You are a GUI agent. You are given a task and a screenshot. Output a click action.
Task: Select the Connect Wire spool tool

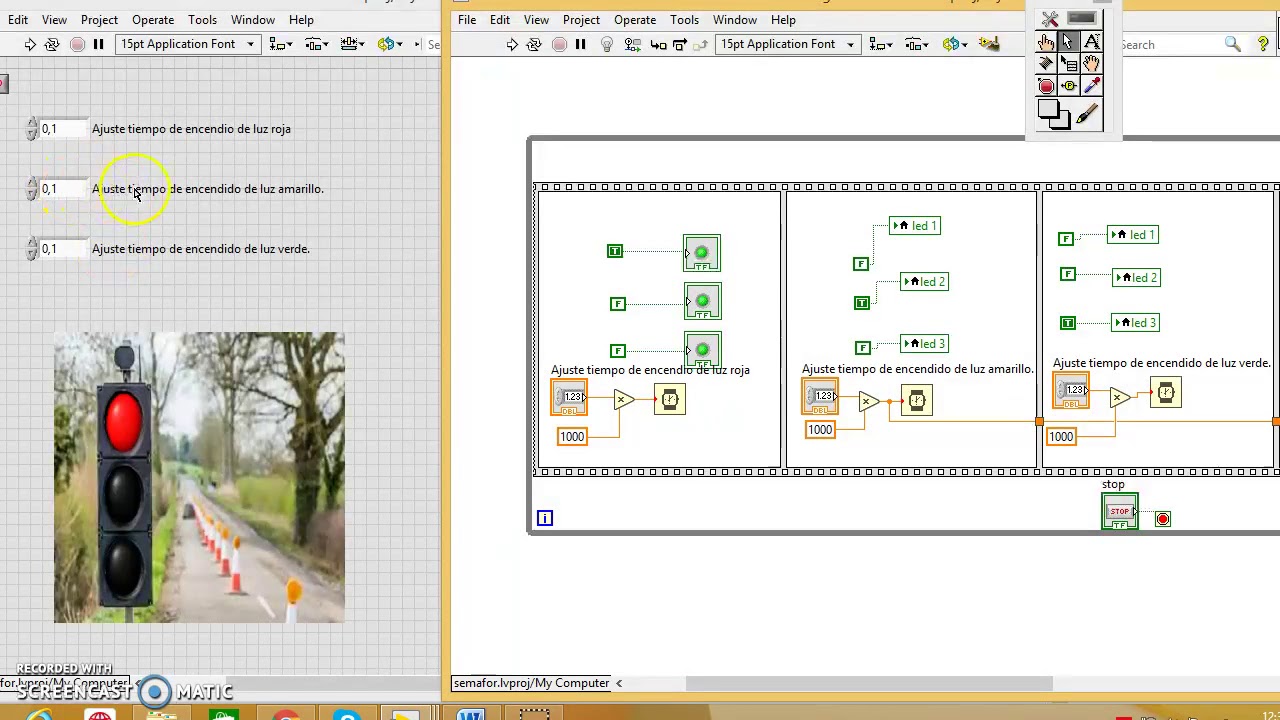1046,64
